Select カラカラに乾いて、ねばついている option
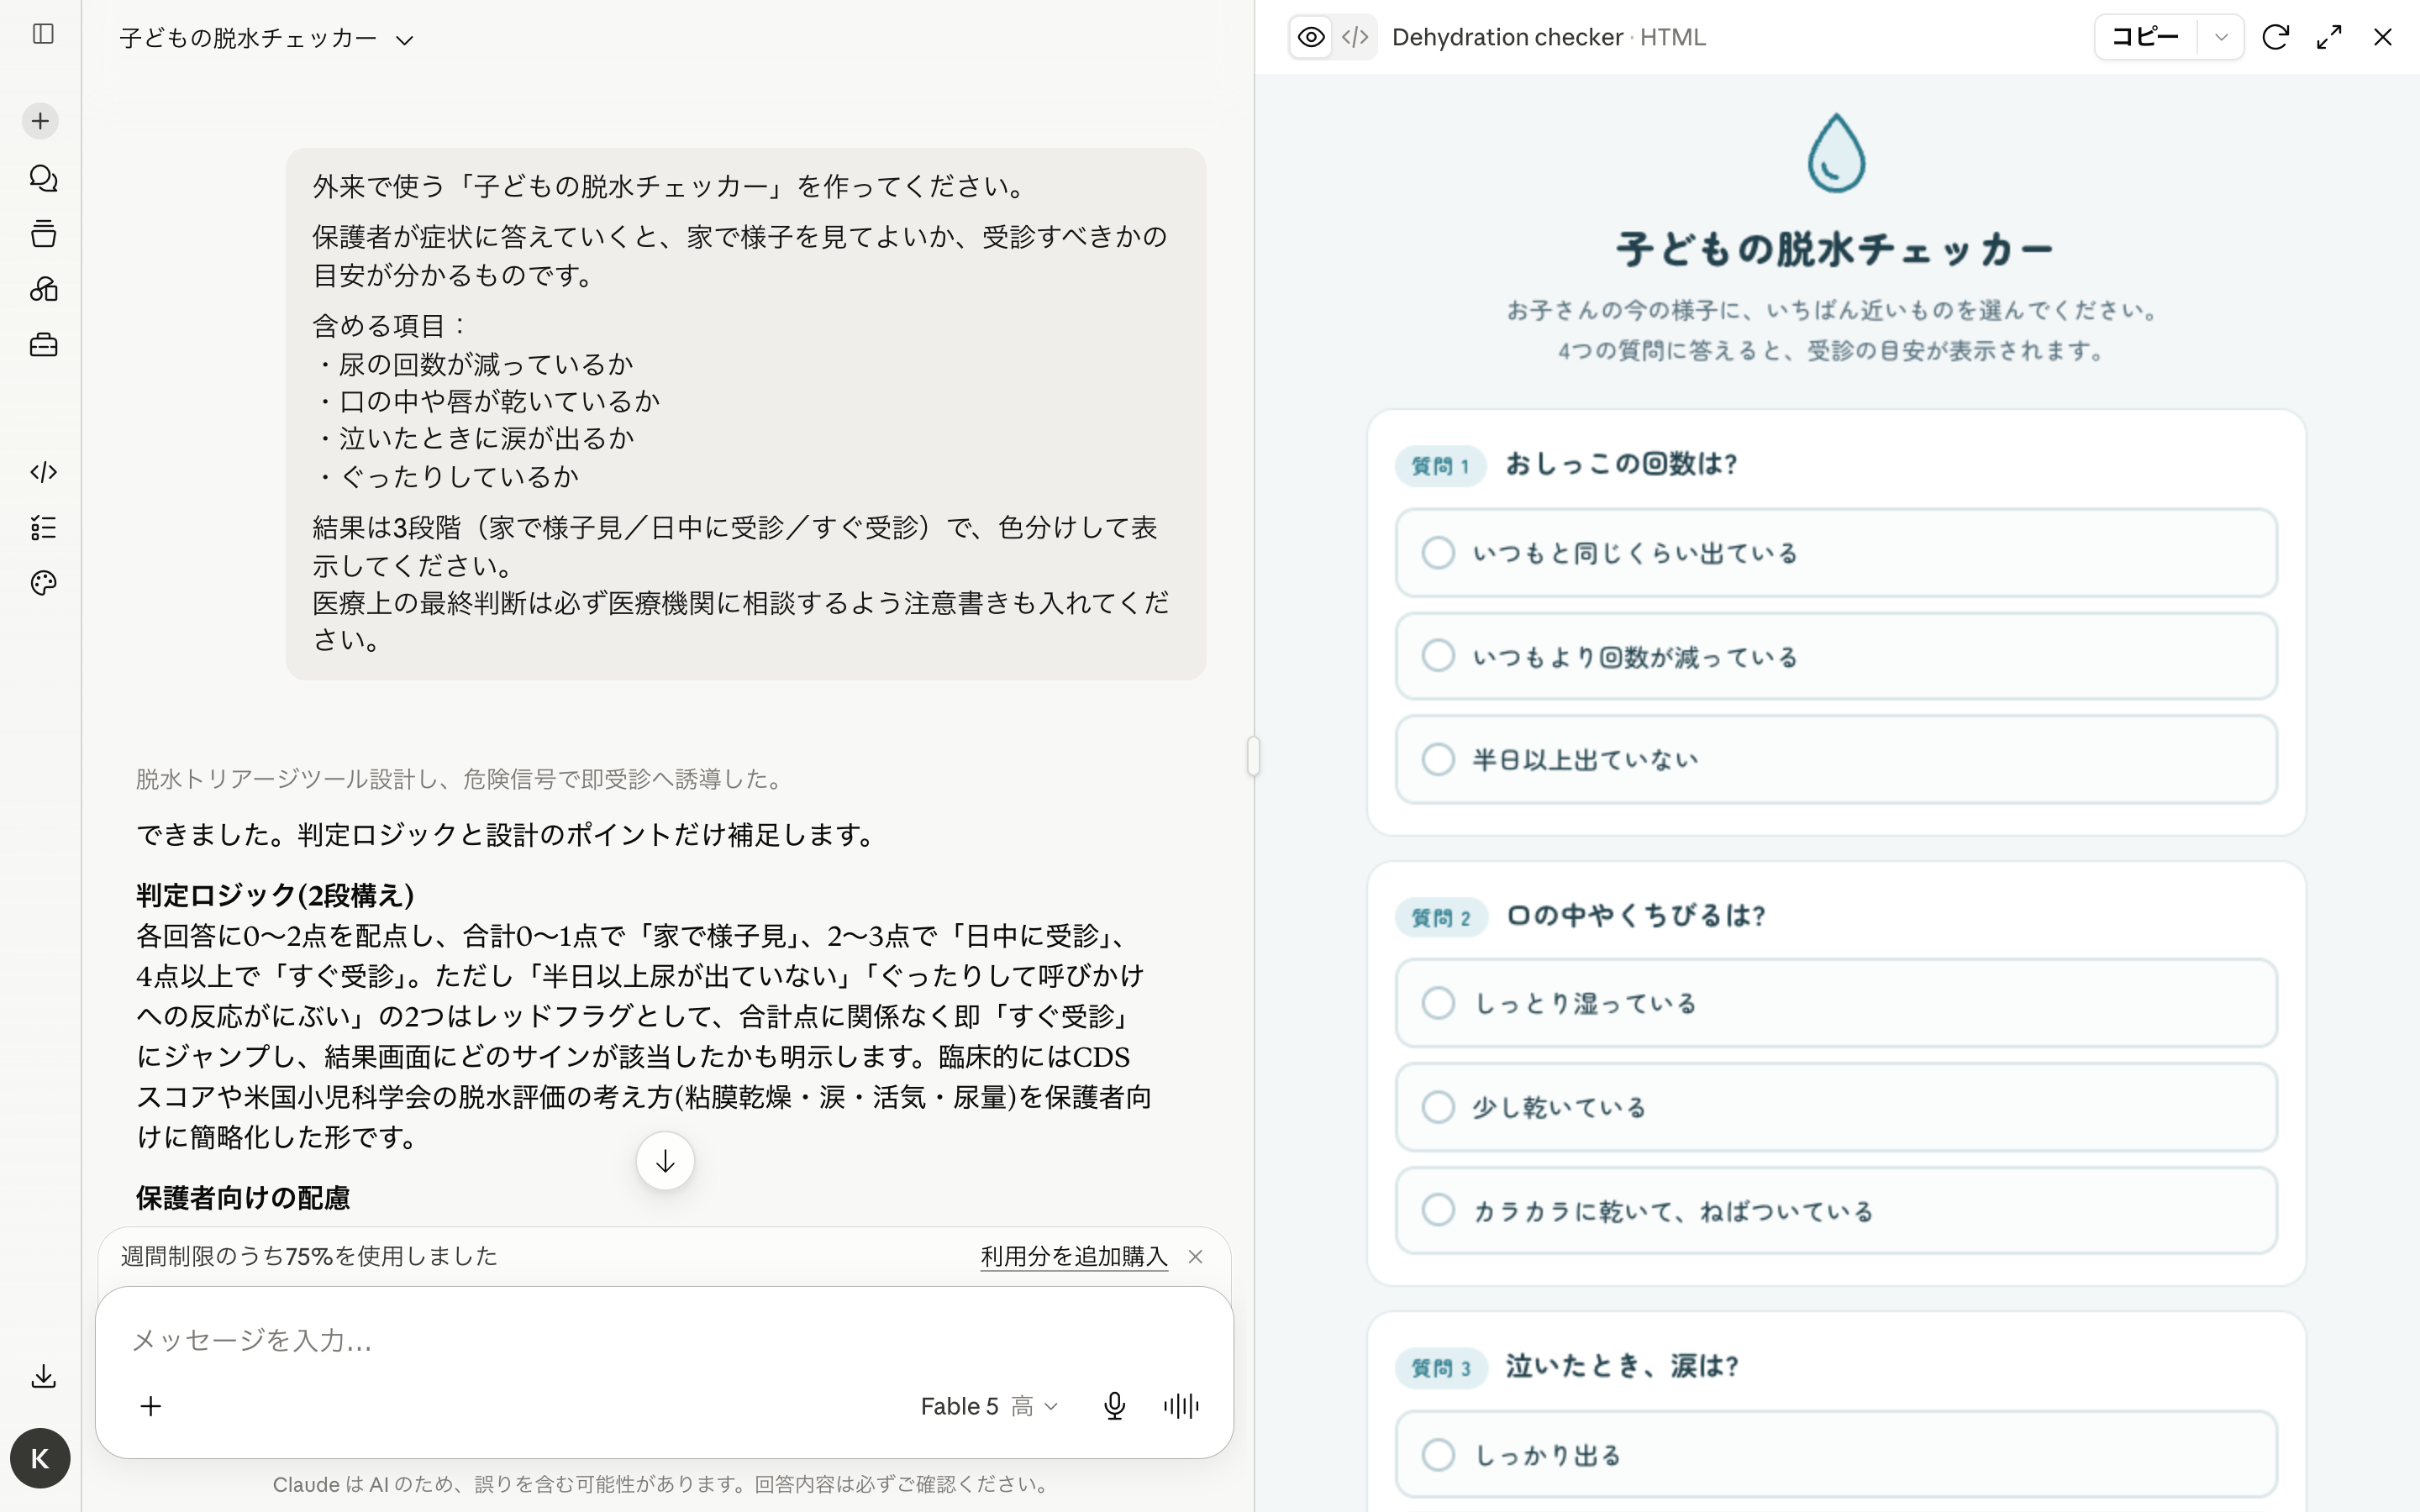 point(1836,1210)
